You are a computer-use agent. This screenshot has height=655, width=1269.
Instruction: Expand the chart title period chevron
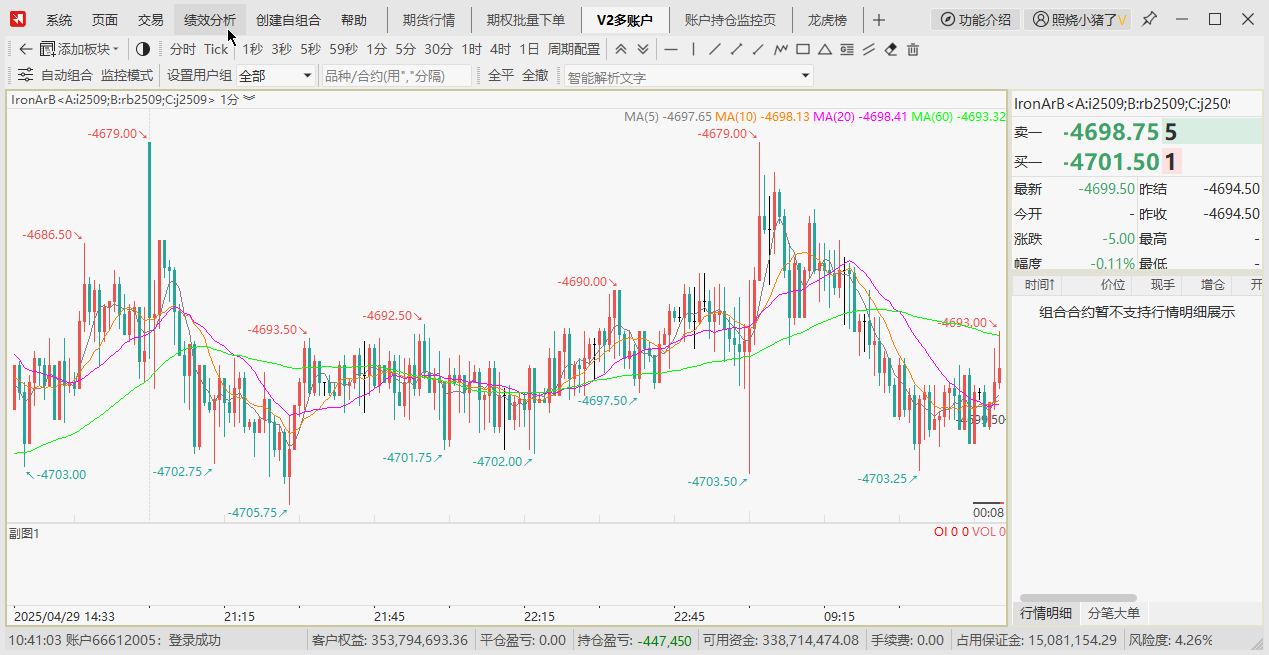(x=249, y=98)
